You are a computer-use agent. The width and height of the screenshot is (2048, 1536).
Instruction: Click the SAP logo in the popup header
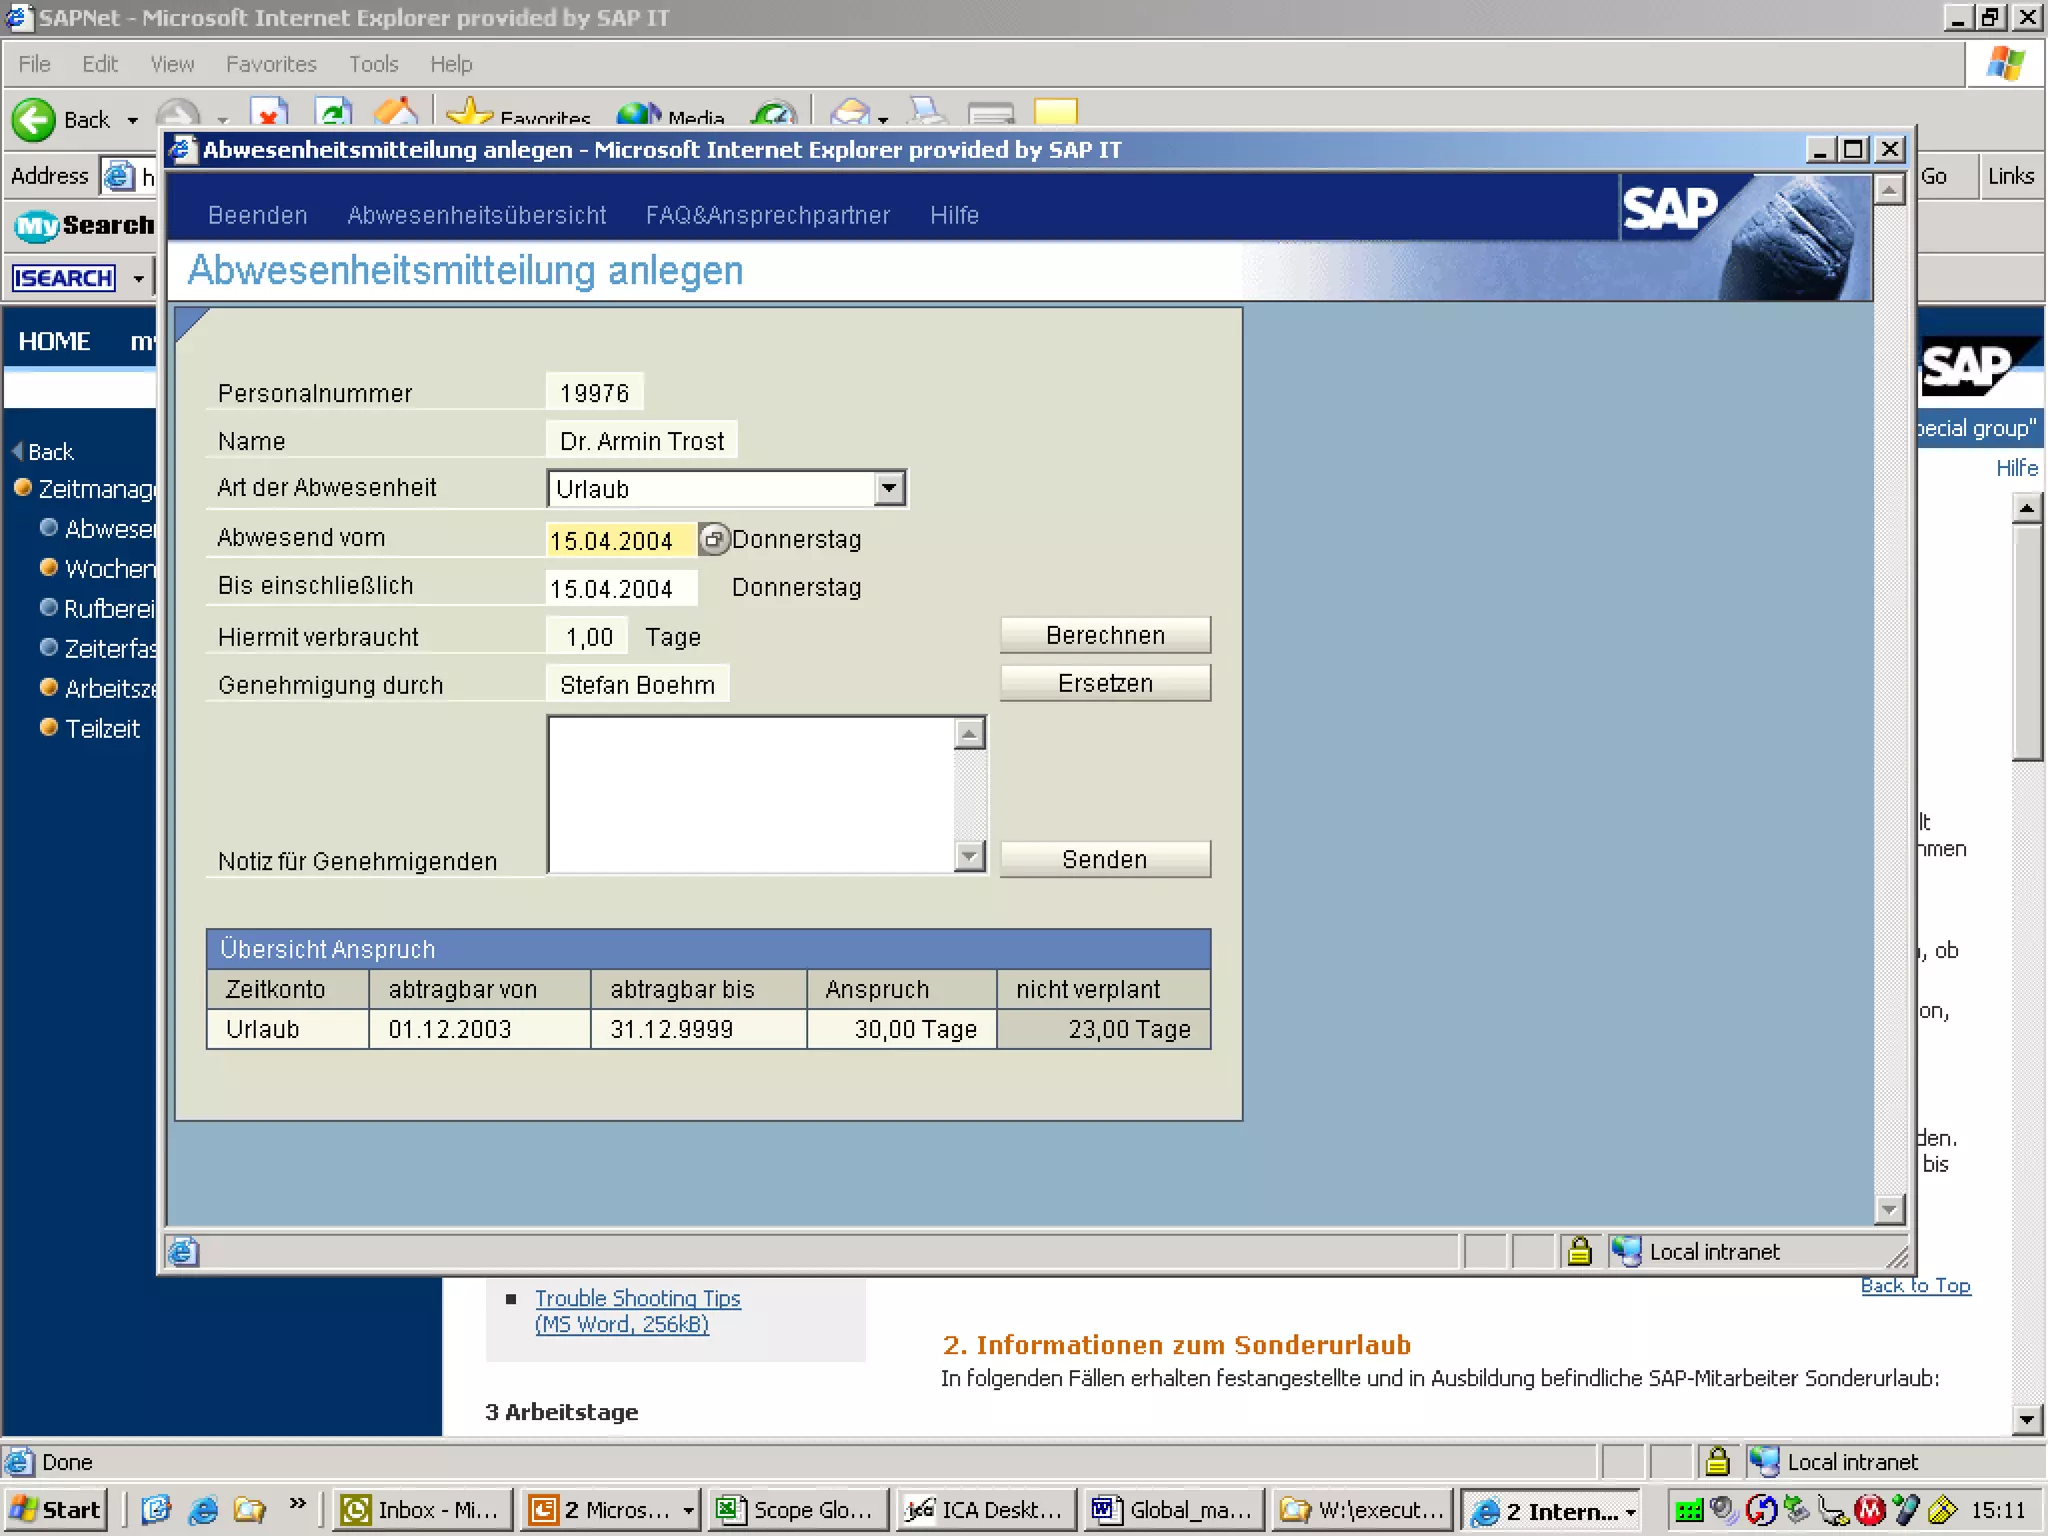(1669, 208)
